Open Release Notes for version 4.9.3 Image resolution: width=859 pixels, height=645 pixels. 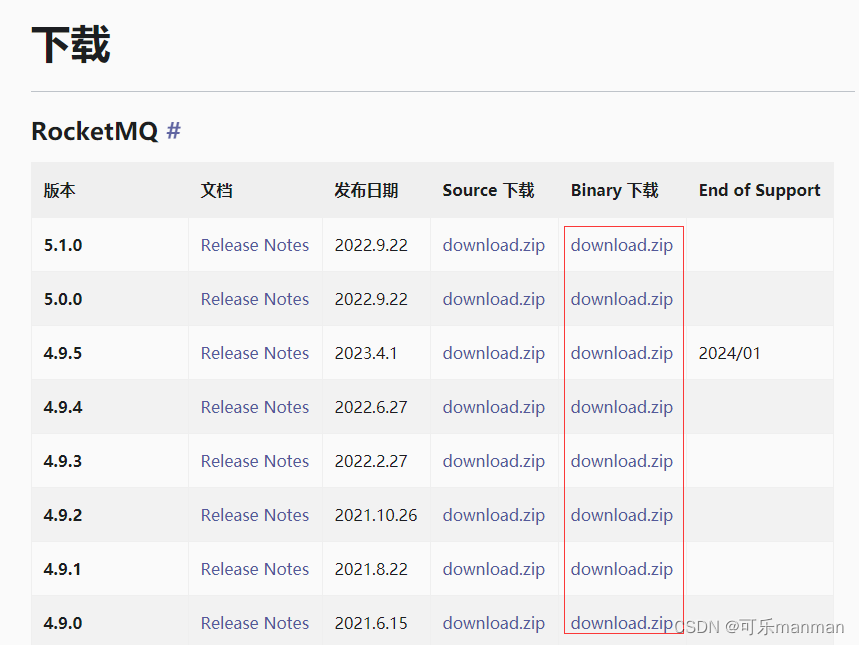[x=254, y=461]
